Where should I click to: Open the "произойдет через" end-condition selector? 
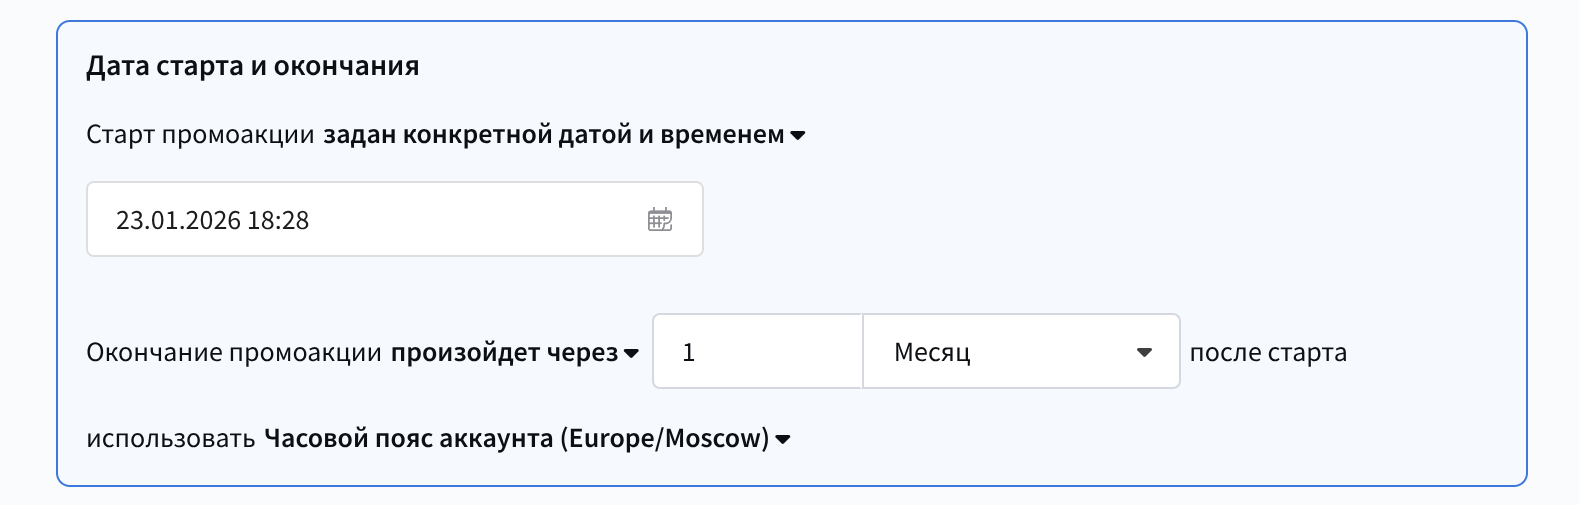tap(504, 353)
